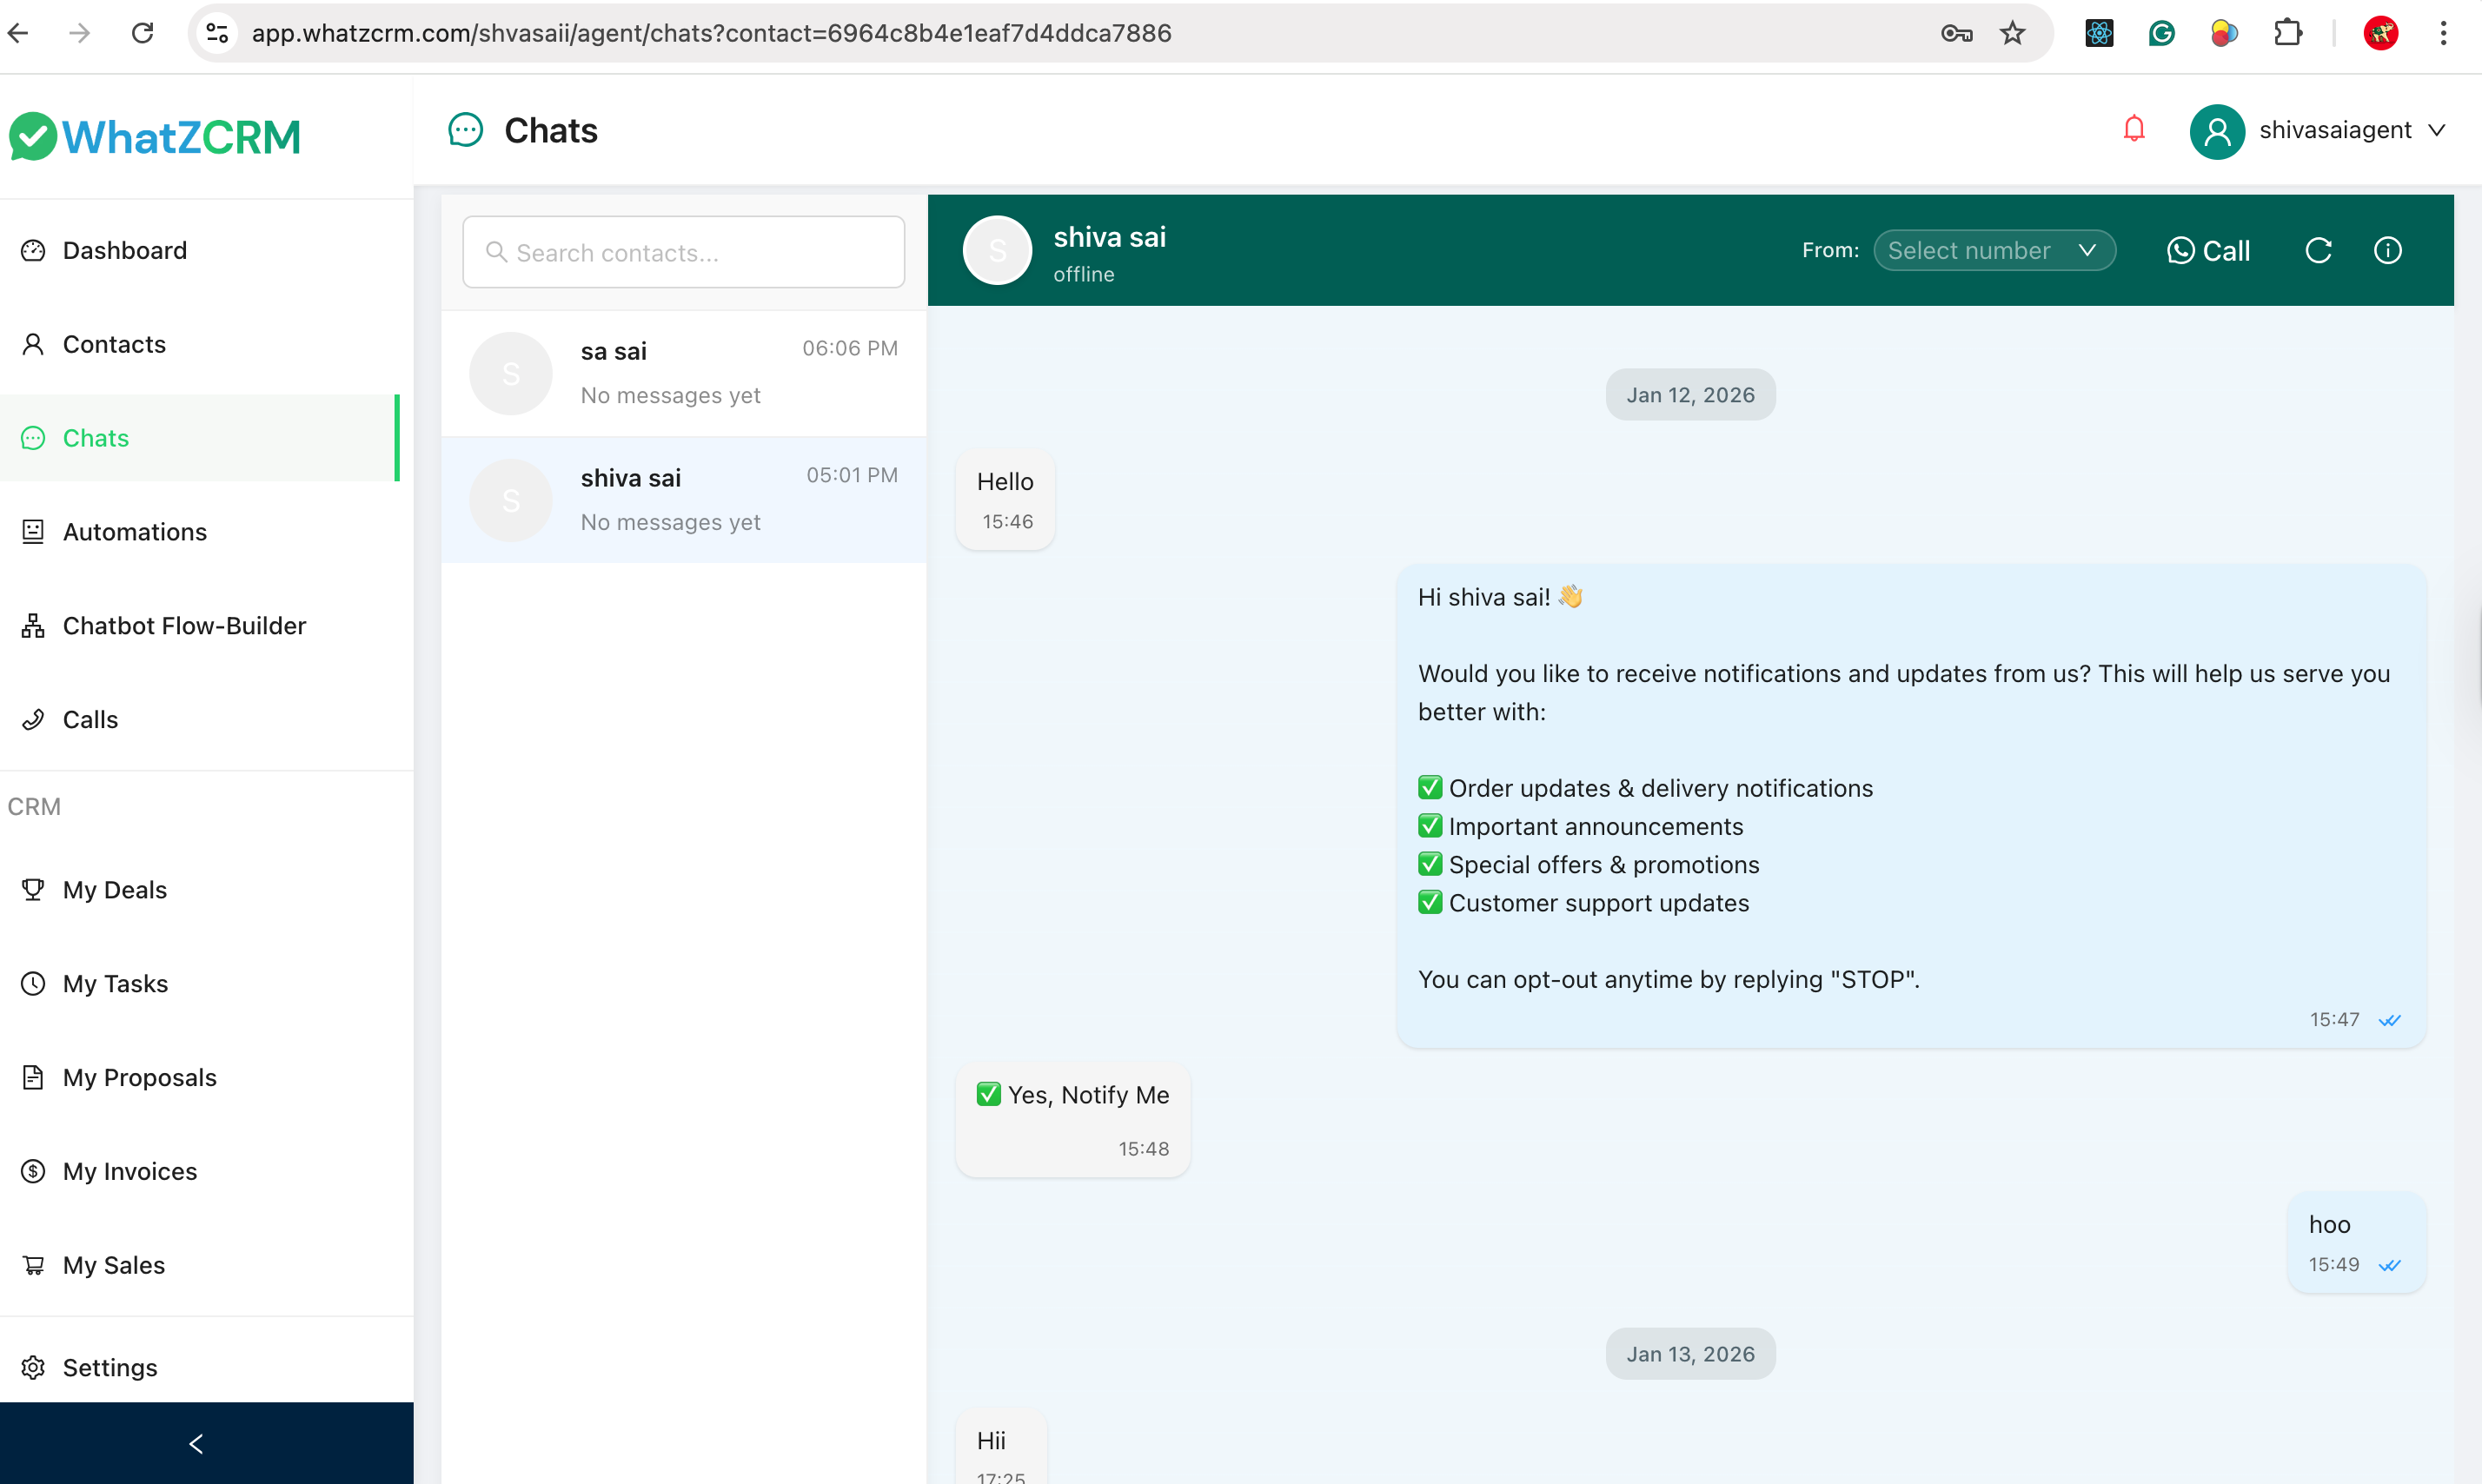Open My Invoices in CRM

130,1171
